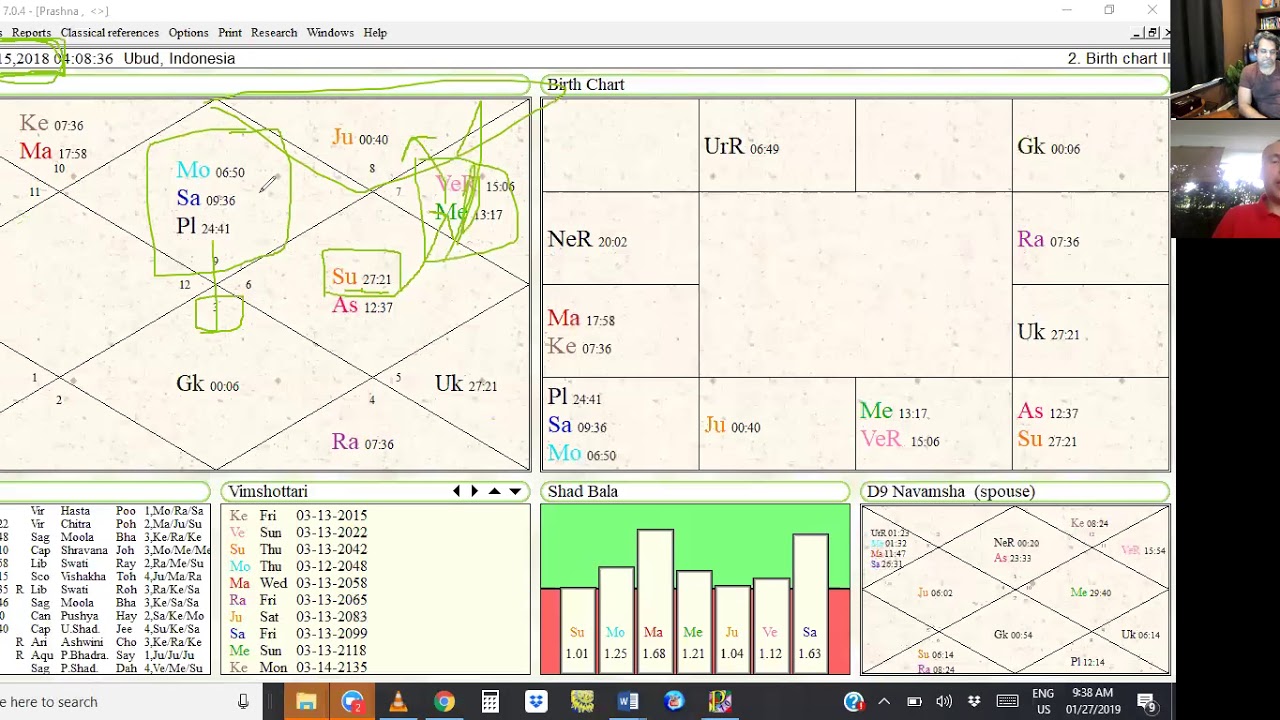Click the 2. Birth chart II header
Image resolution: width=1280 pixels, height=720 pixels.
1118,59
